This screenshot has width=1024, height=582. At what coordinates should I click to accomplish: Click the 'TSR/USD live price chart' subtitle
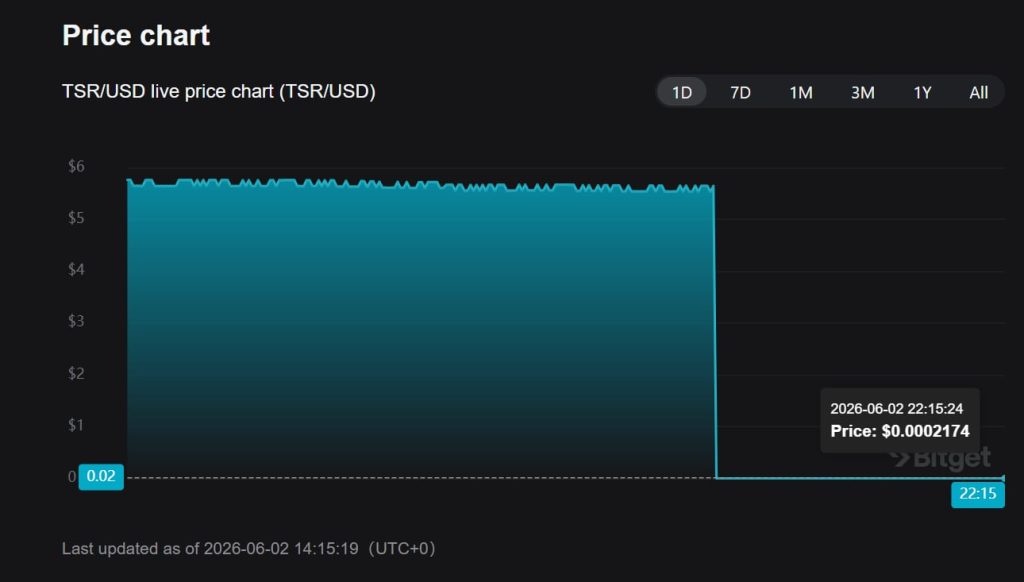[219, 91]
